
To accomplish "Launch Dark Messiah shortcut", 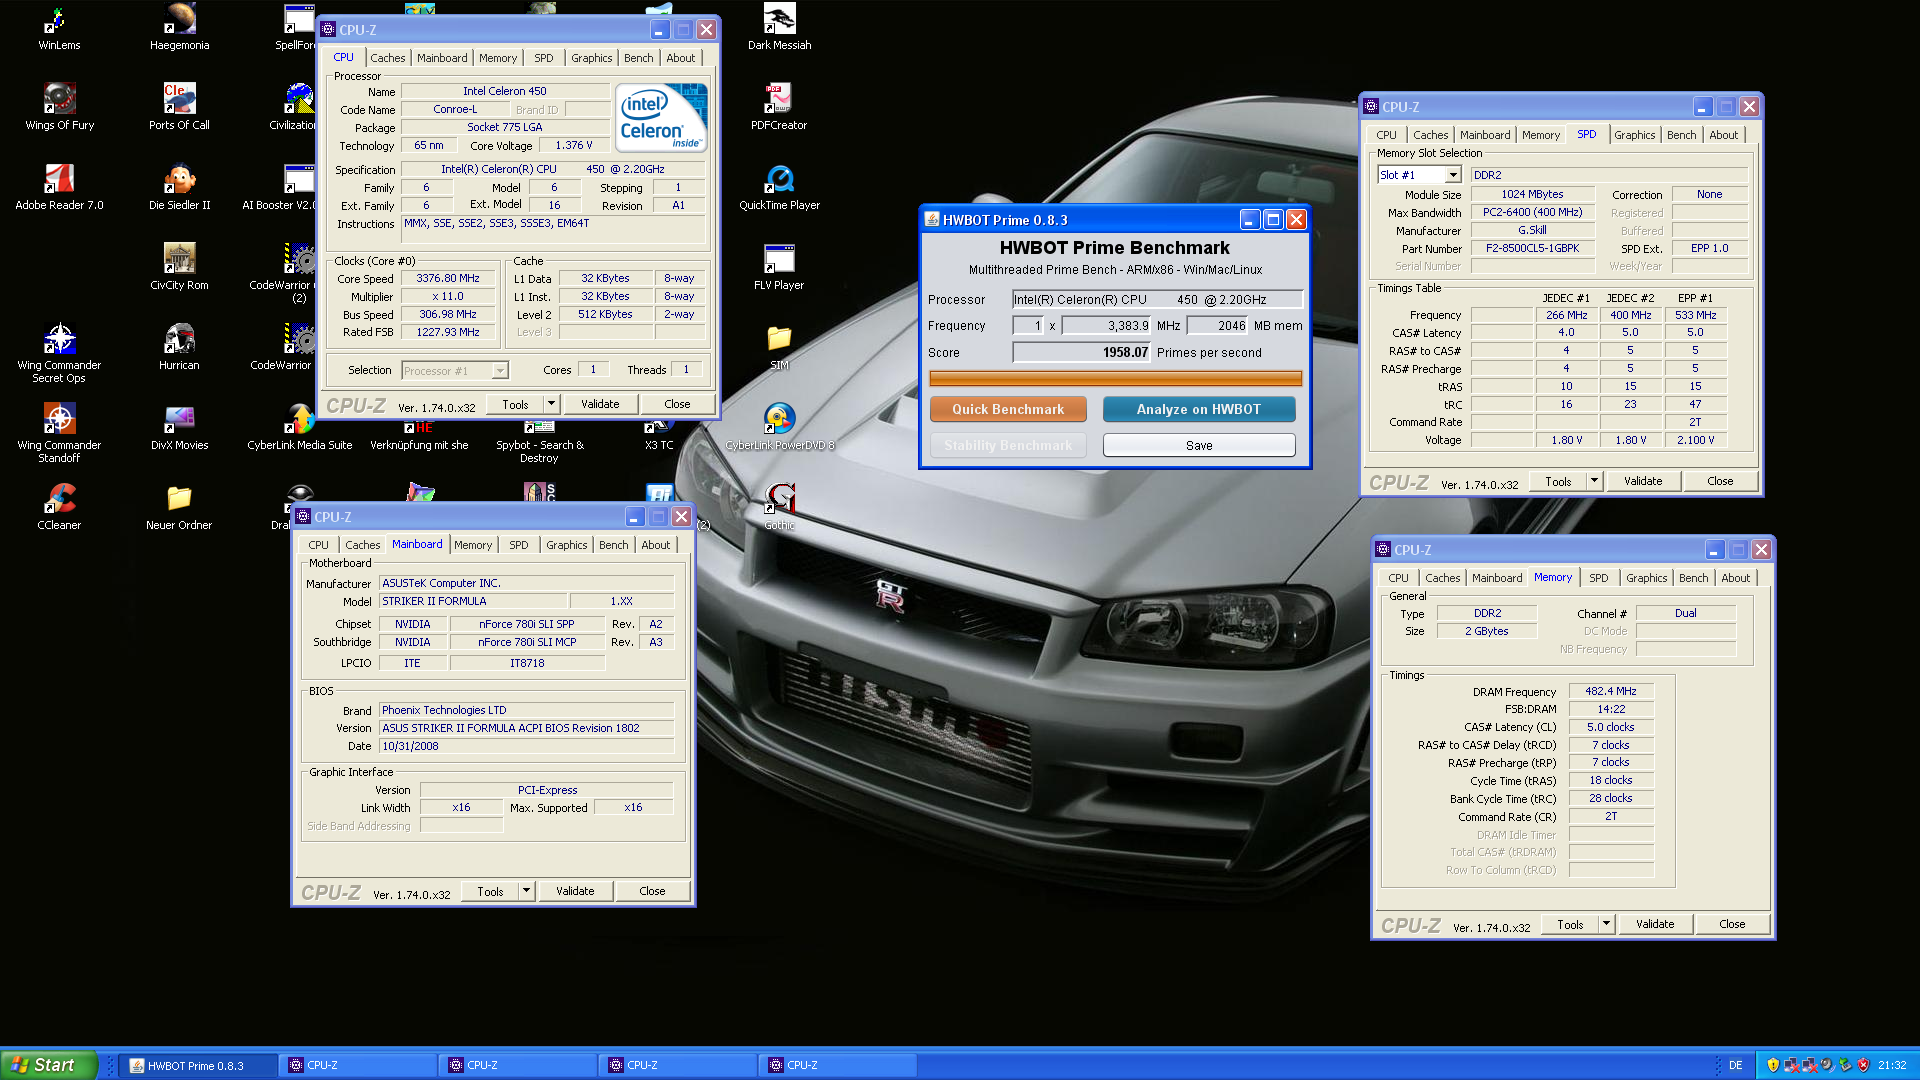I will pyautogui.click(x=780, y=27).
